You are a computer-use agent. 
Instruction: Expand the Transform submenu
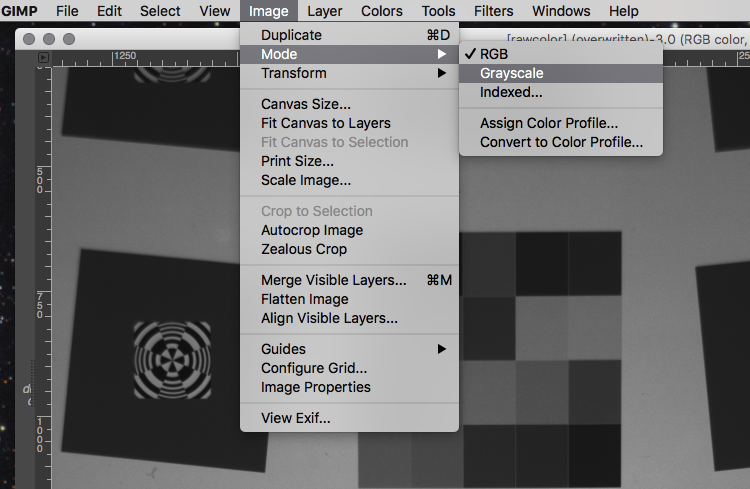(349, 73)
